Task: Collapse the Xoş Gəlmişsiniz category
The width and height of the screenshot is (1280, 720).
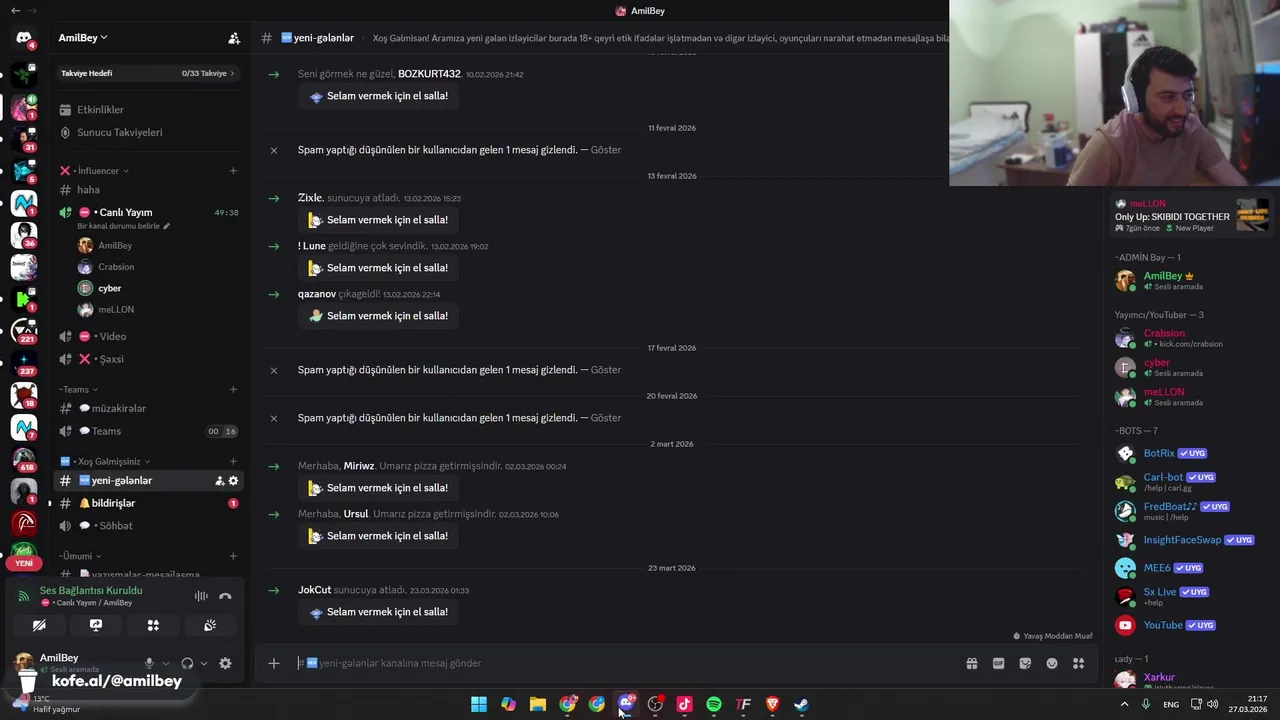Action: click(105, 461)
